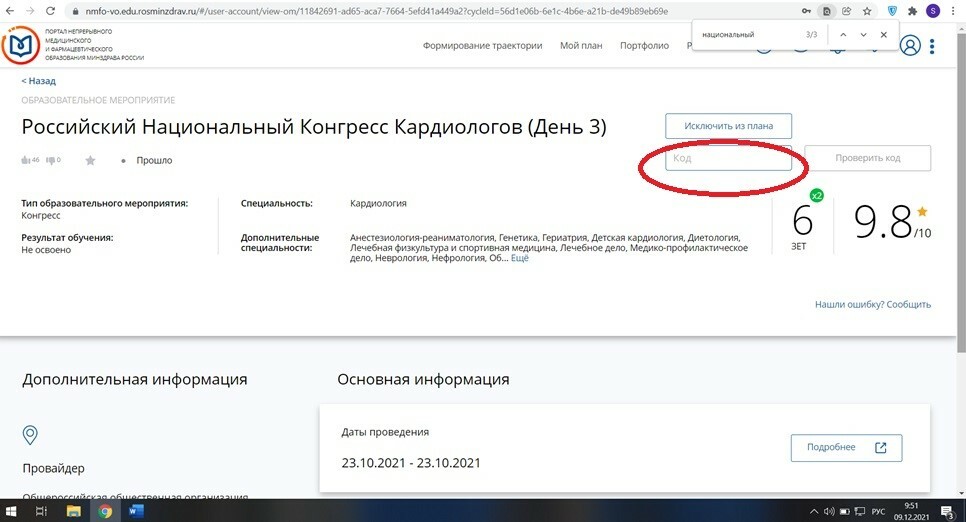Image resolution: width=966 pixels, height=522 pixels.
Task: Click the NMFO portal logo
Action: (x=20, y=46)
